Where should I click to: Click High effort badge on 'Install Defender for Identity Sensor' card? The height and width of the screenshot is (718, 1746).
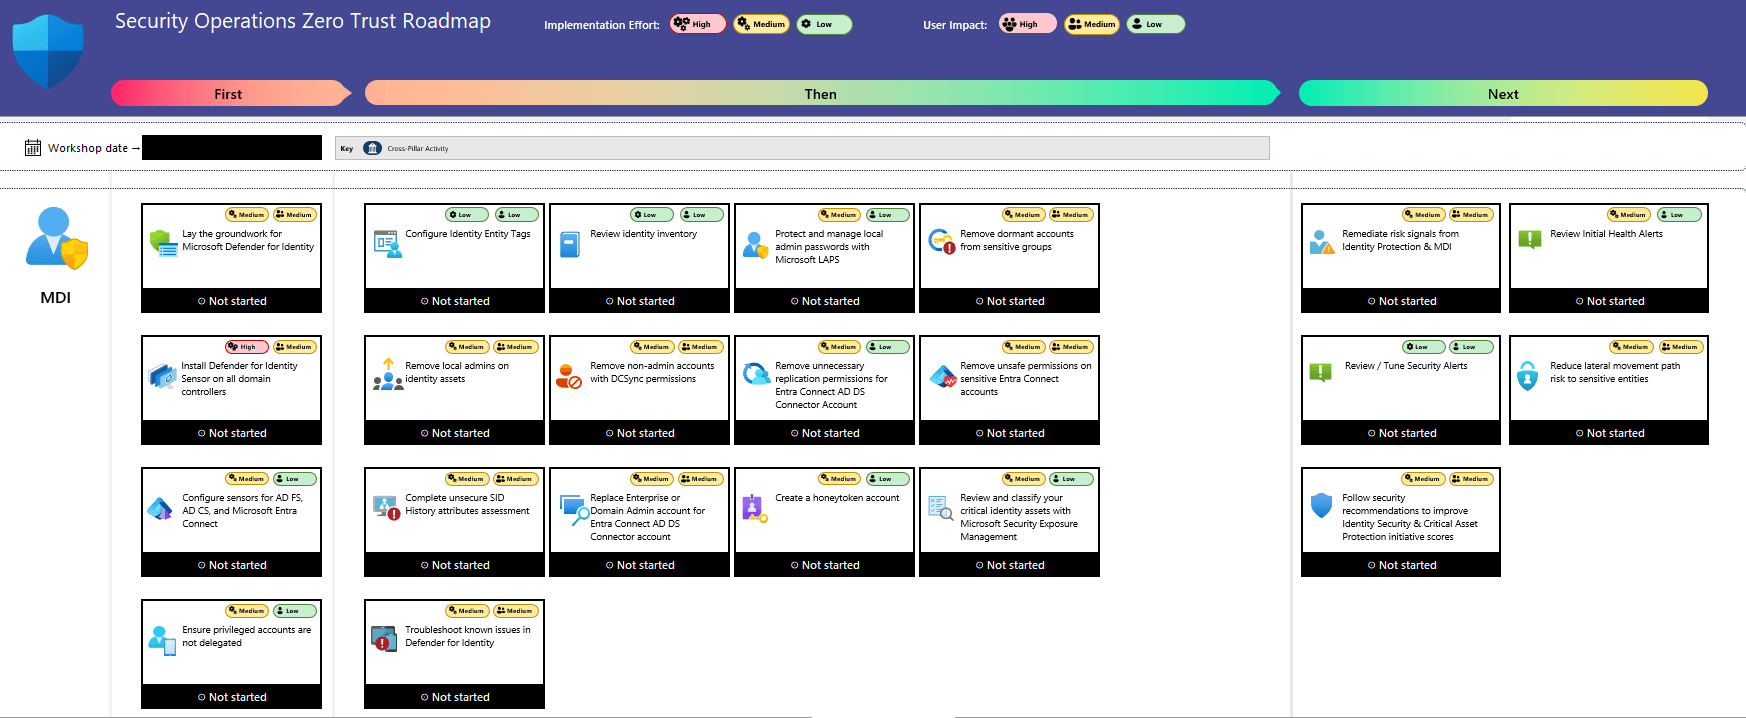point(246,347)
